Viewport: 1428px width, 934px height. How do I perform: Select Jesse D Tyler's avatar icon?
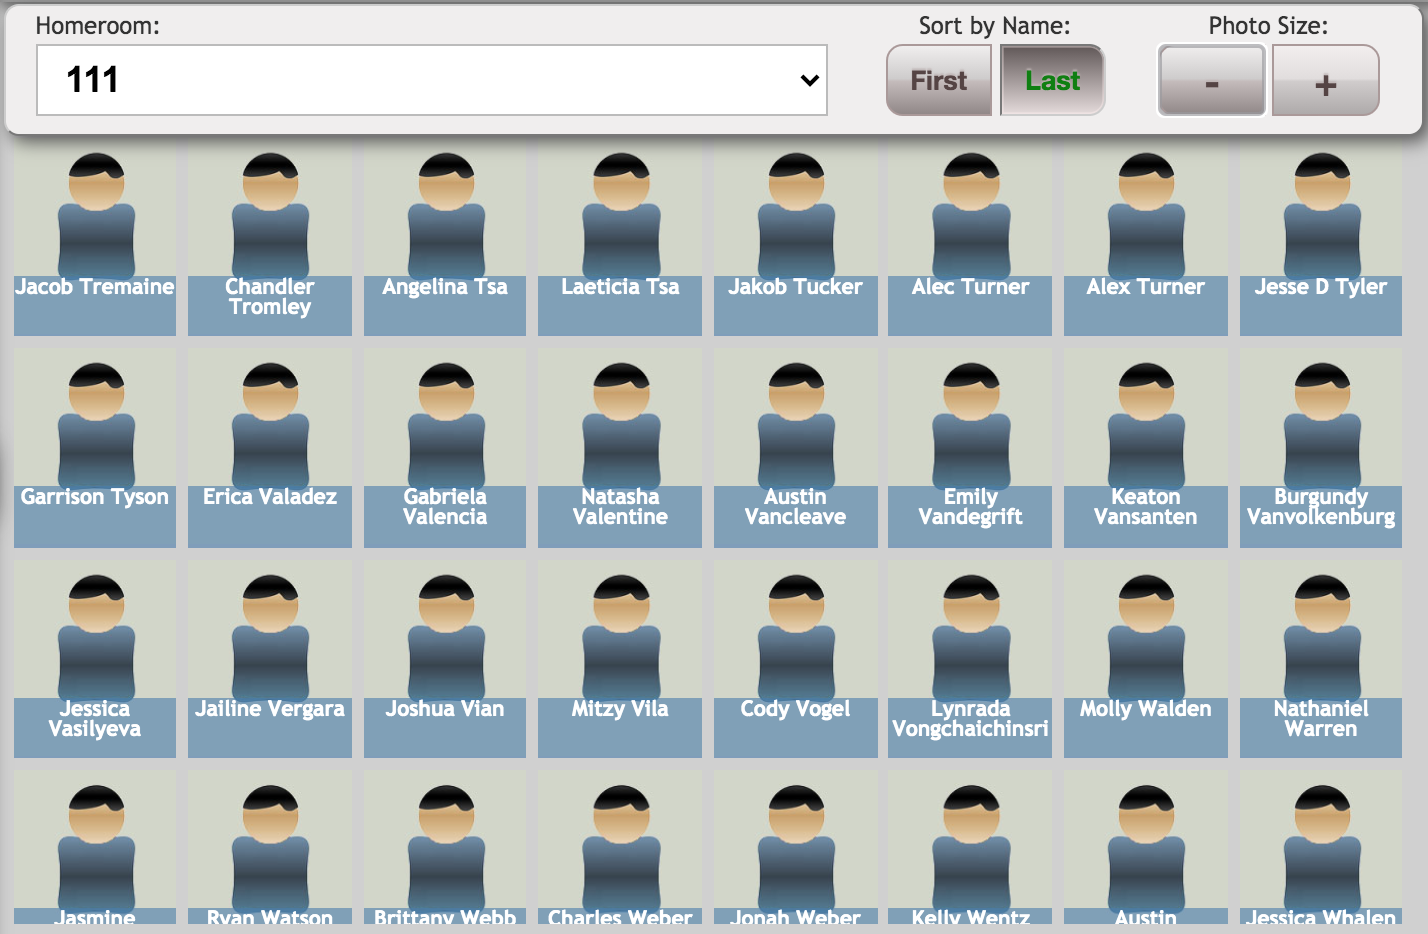click(1322, 215)
